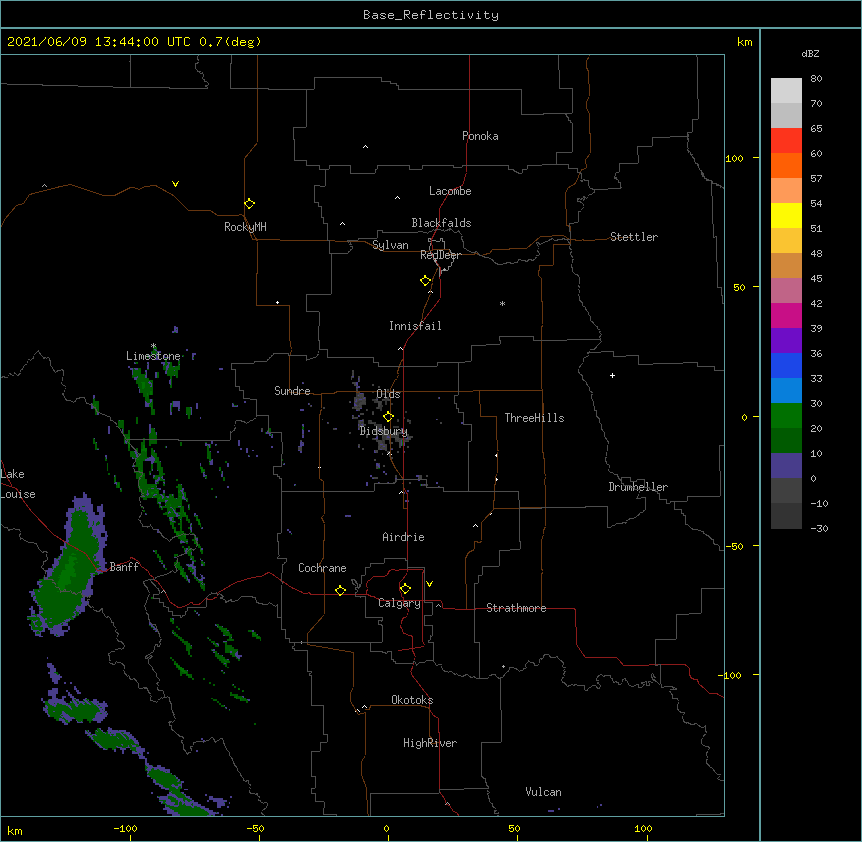Select the Vulcan label
The height and width of the screenshot is (842, 862).
(x=543, y=792)
